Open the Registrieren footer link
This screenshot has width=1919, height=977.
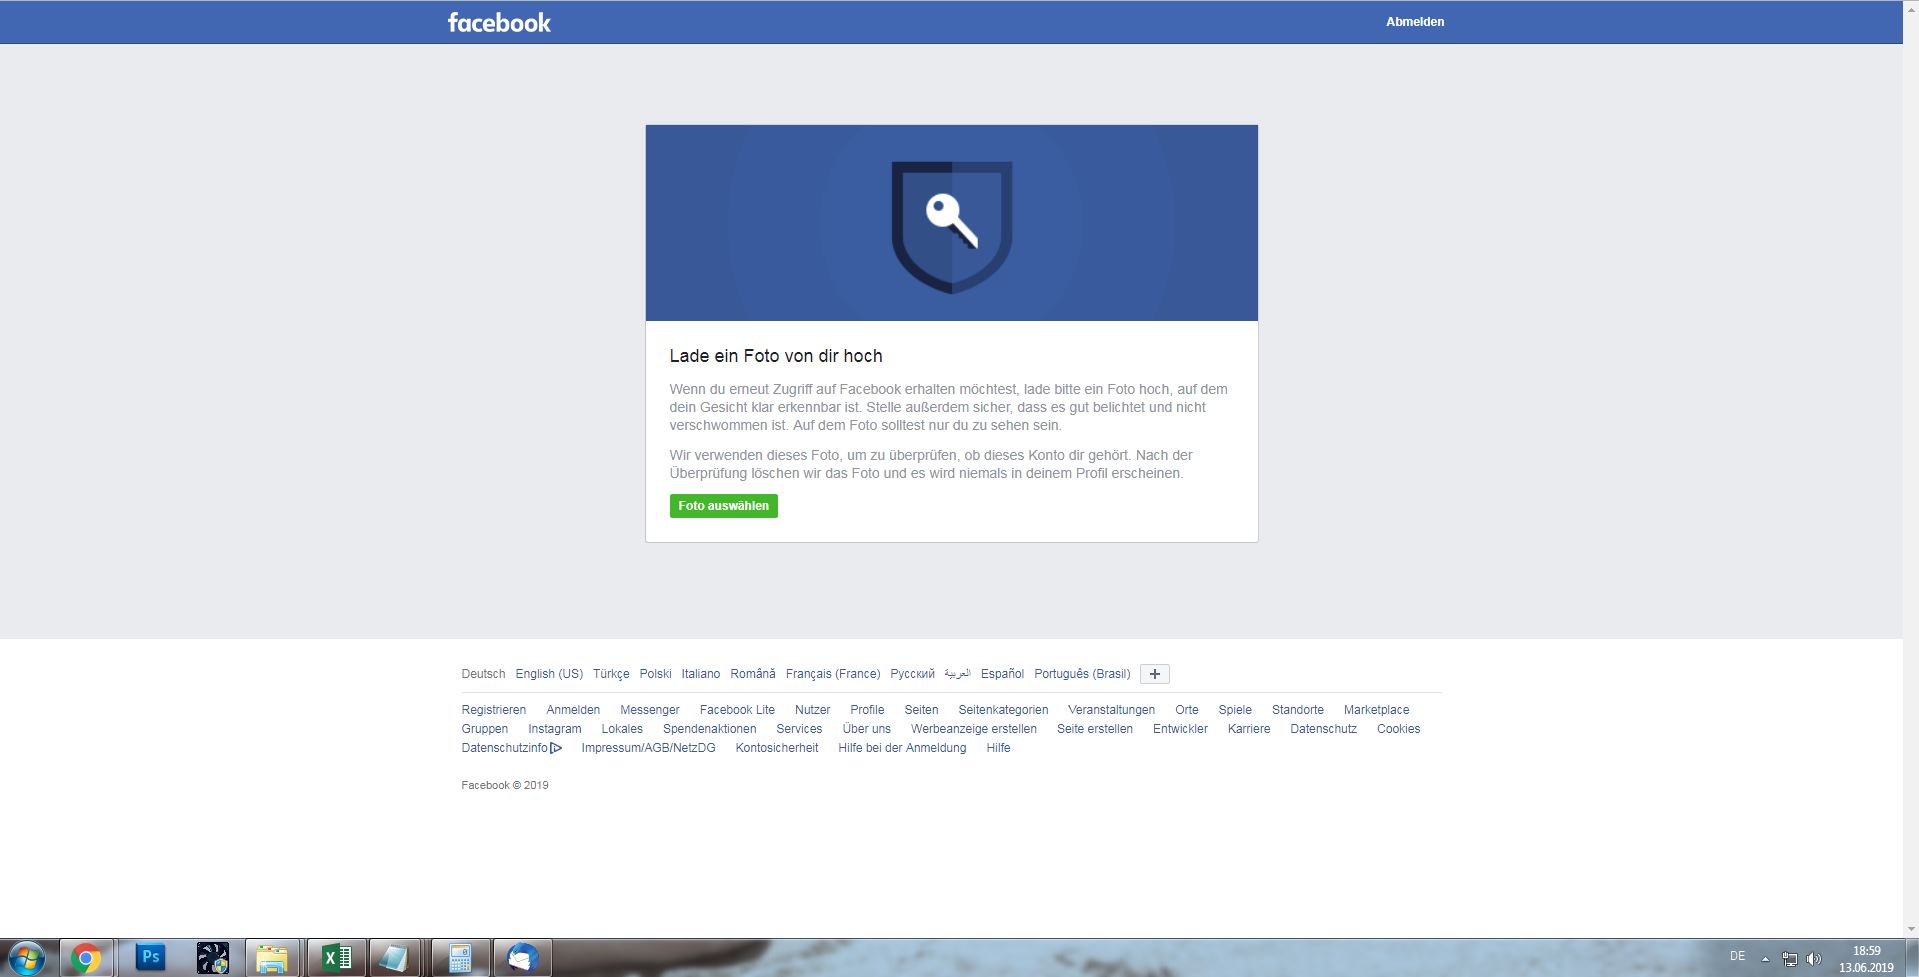coord(494,710)
